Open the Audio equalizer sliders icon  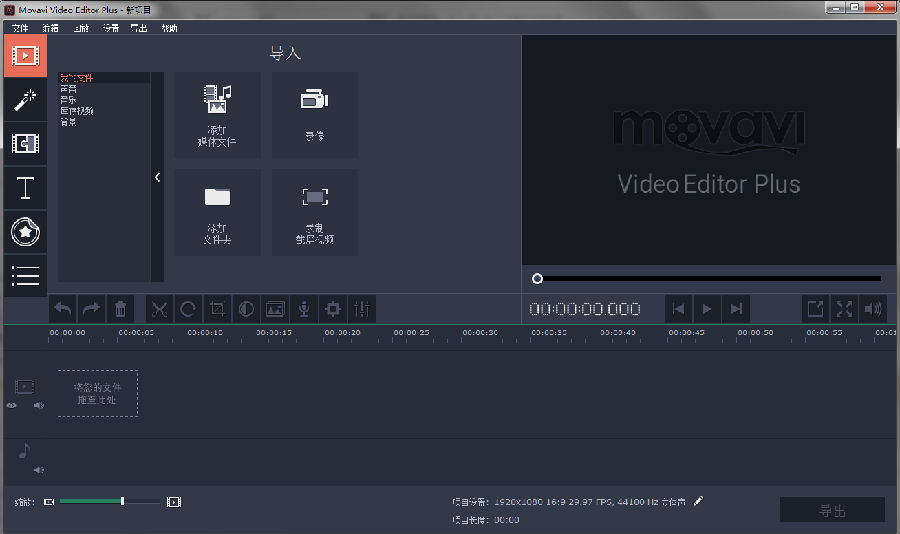click(x=362, y=309)
